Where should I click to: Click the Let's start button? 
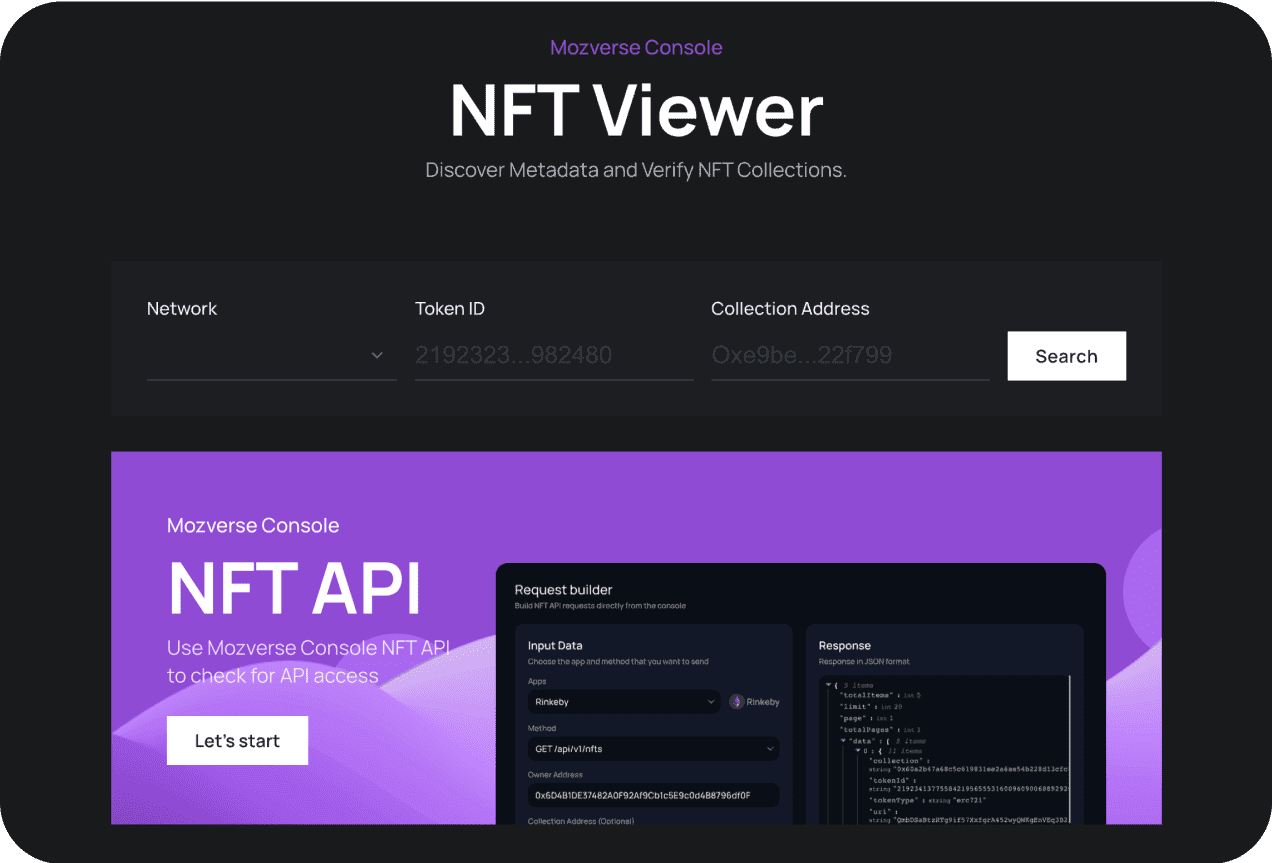pos(237,741)
